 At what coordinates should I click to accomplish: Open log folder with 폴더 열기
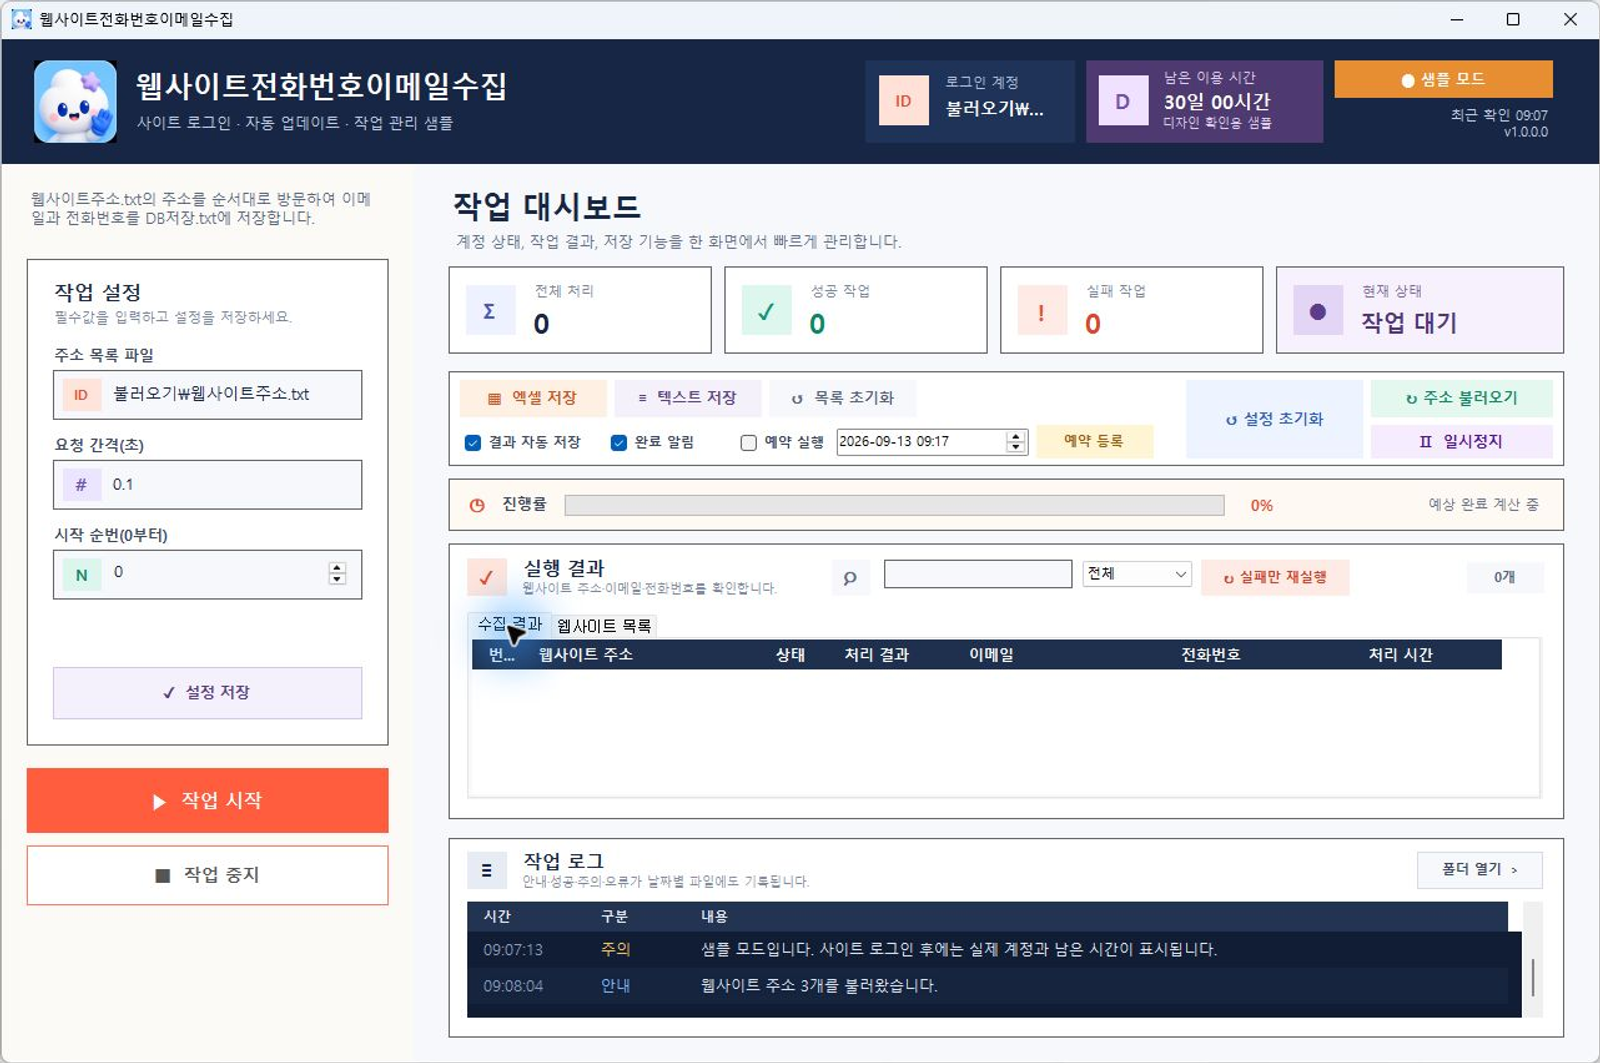coord(1479,870)
